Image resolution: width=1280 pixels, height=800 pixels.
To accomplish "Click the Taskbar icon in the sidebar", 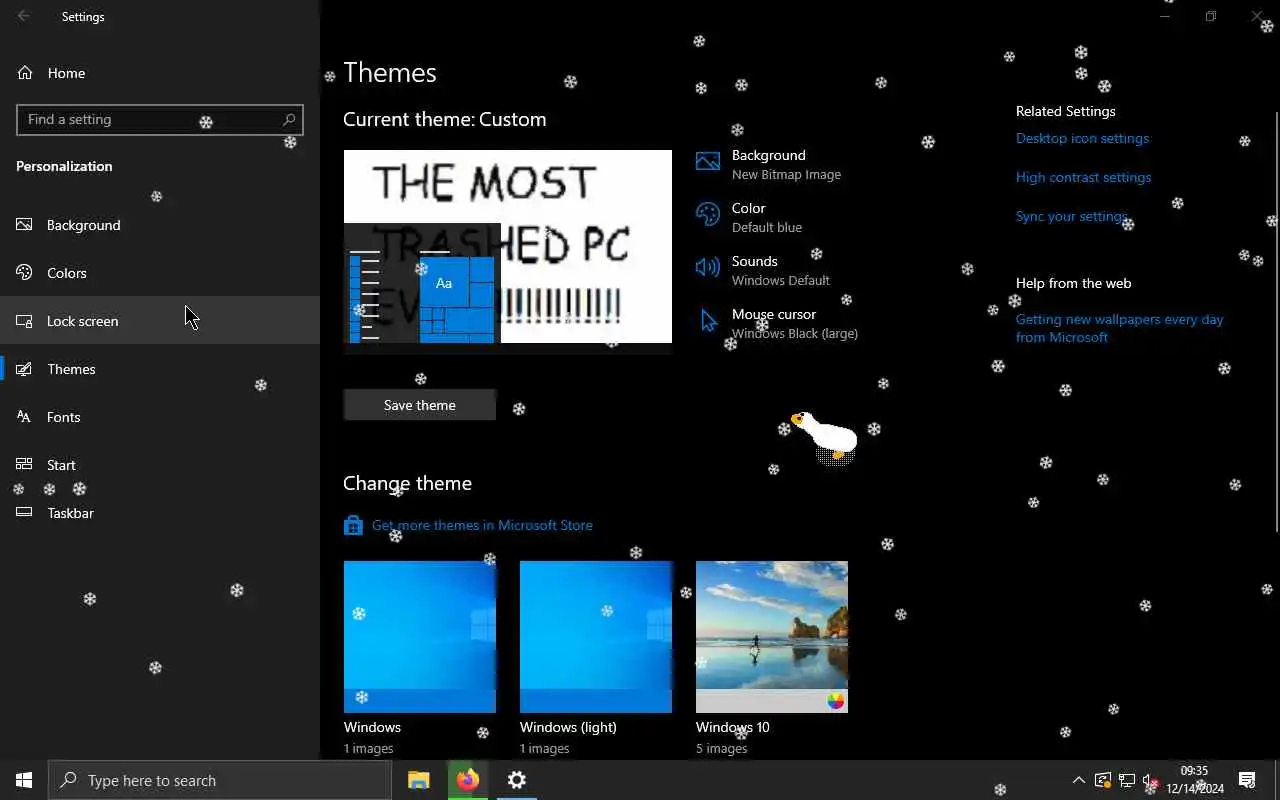I will click(x=25, y=513).
